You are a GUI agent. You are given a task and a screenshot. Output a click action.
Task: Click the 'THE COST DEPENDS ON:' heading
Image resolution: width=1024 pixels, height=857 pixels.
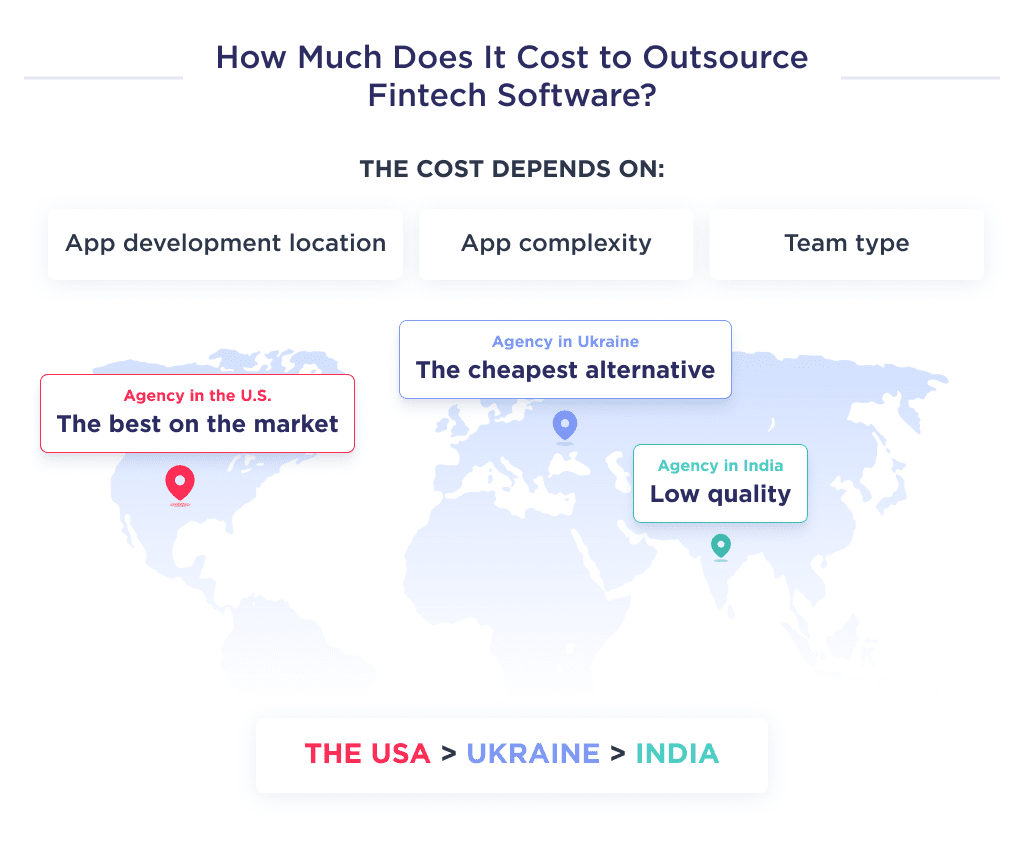click(512, 169)
